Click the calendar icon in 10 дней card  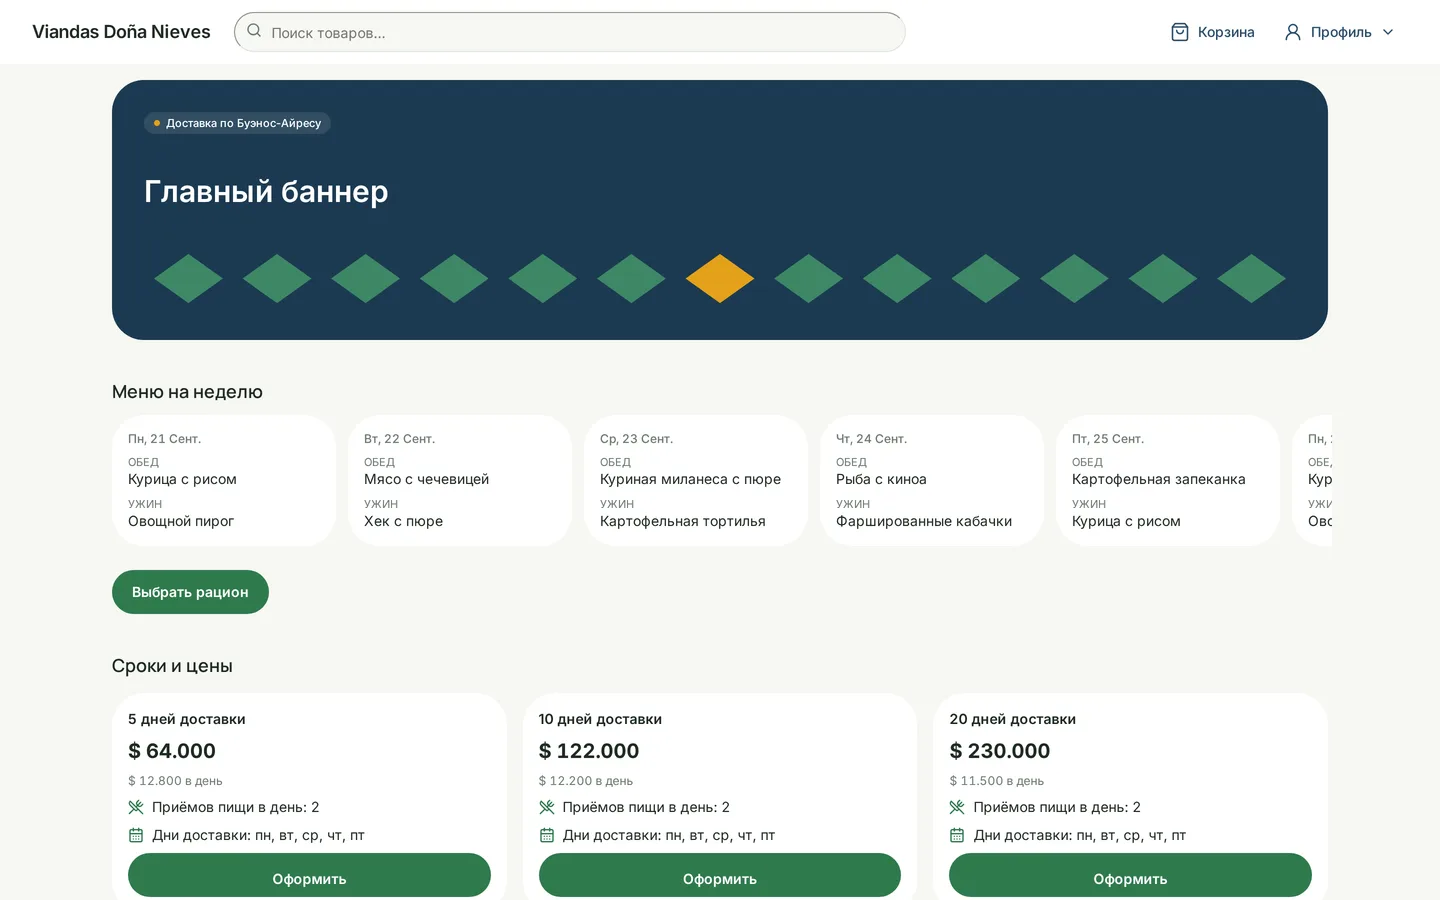547,835
